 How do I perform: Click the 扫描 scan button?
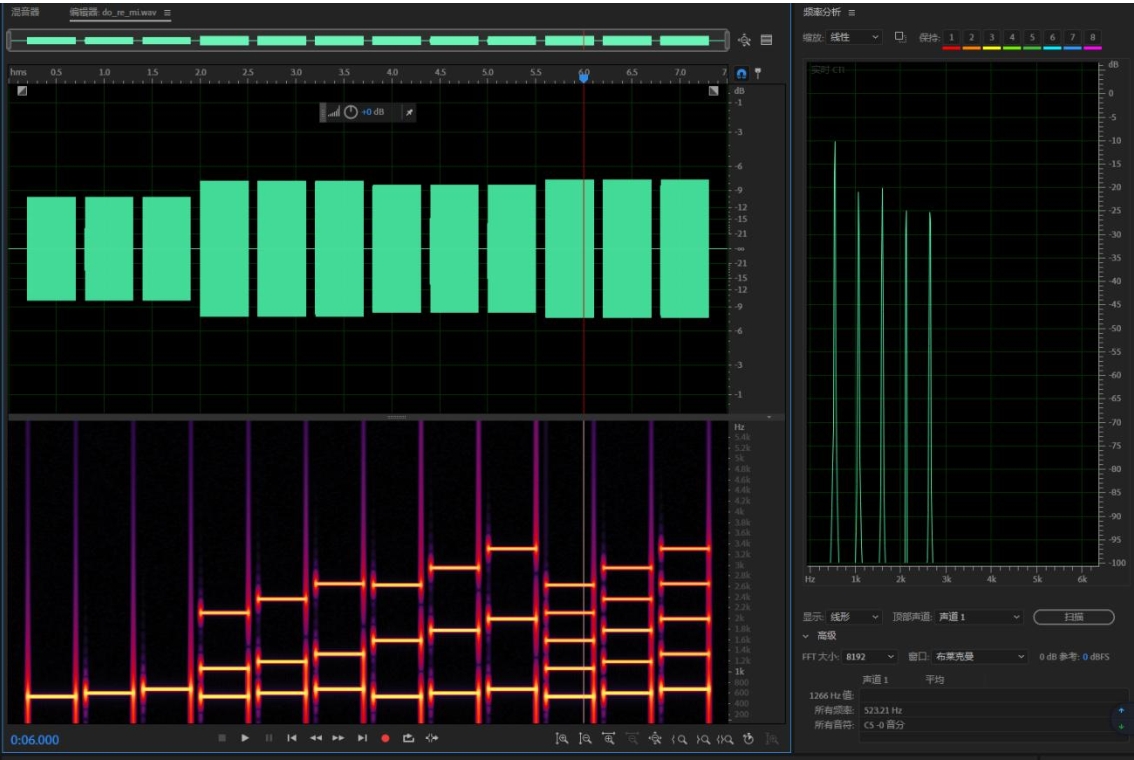(x=1073, y=617)
